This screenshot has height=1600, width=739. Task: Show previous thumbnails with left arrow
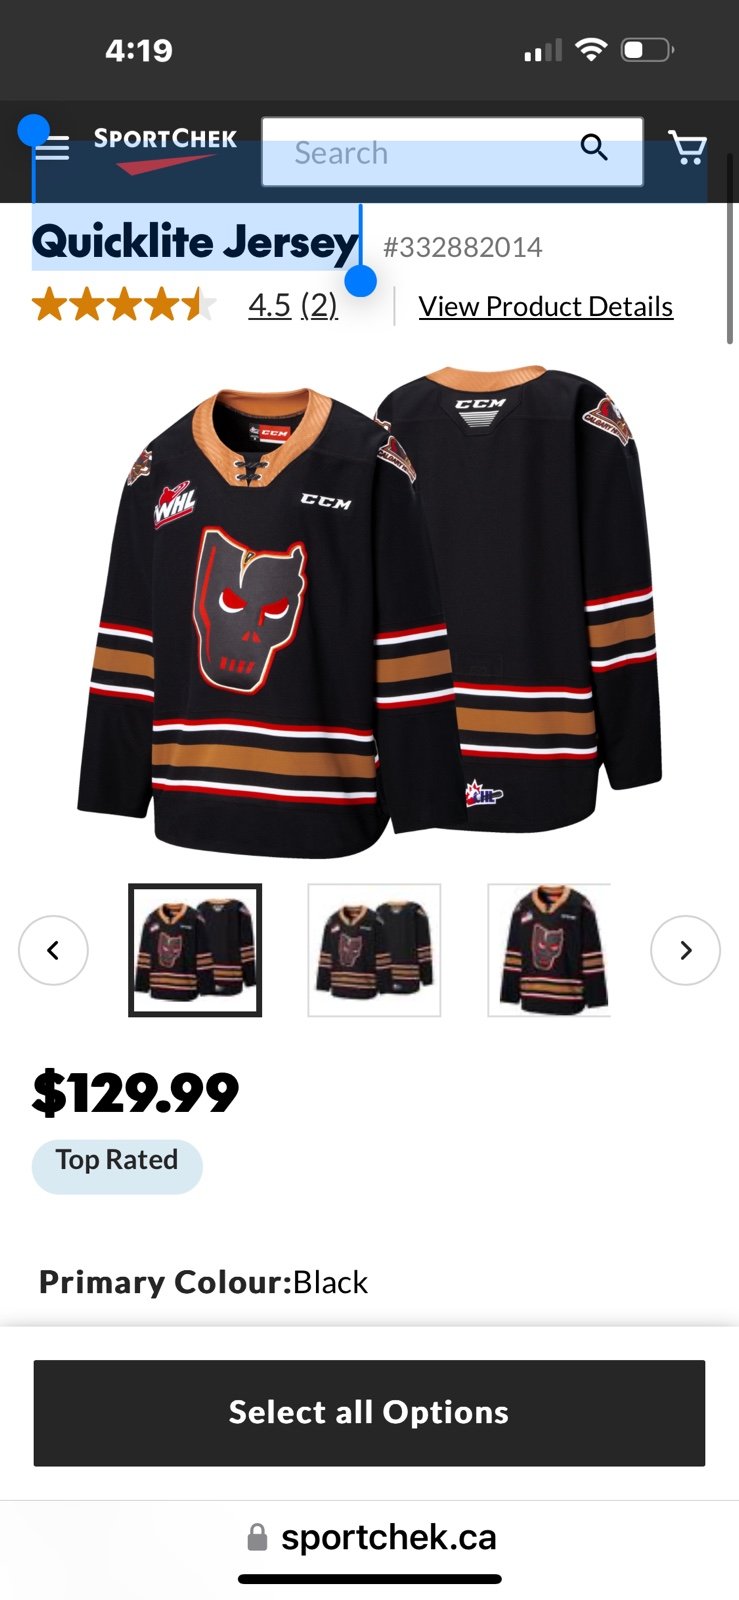53,950
